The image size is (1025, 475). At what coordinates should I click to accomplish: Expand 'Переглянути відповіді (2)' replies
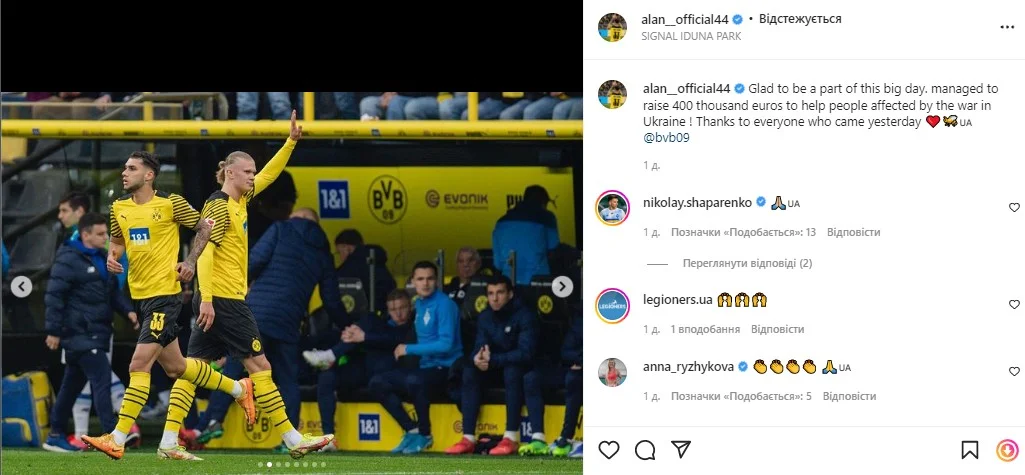tap(747, 263)
